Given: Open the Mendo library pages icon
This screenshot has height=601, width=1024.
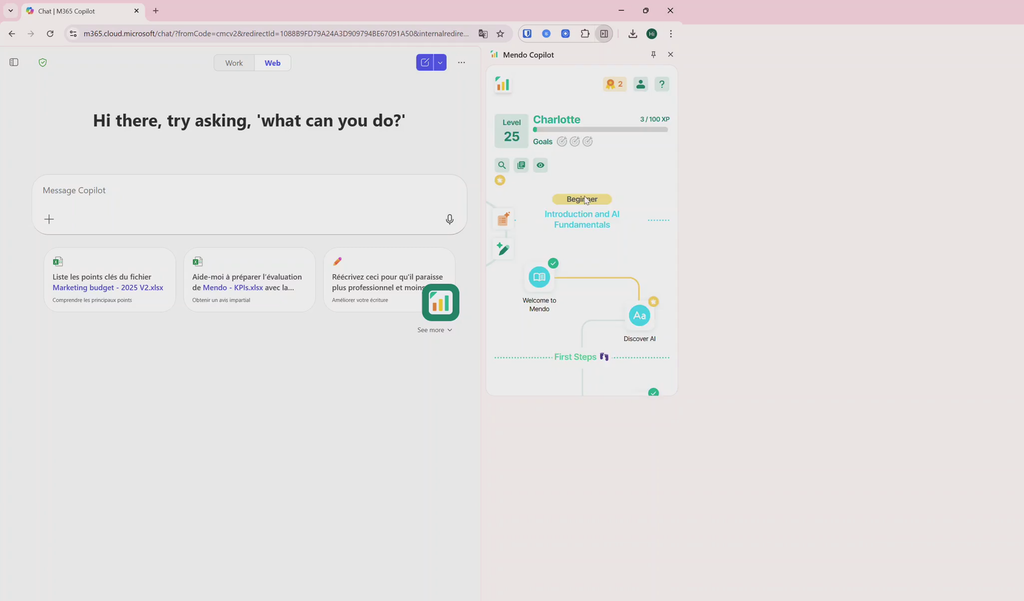Looking at the screenshot, I should pyautogui.click(x=521, y=166).
